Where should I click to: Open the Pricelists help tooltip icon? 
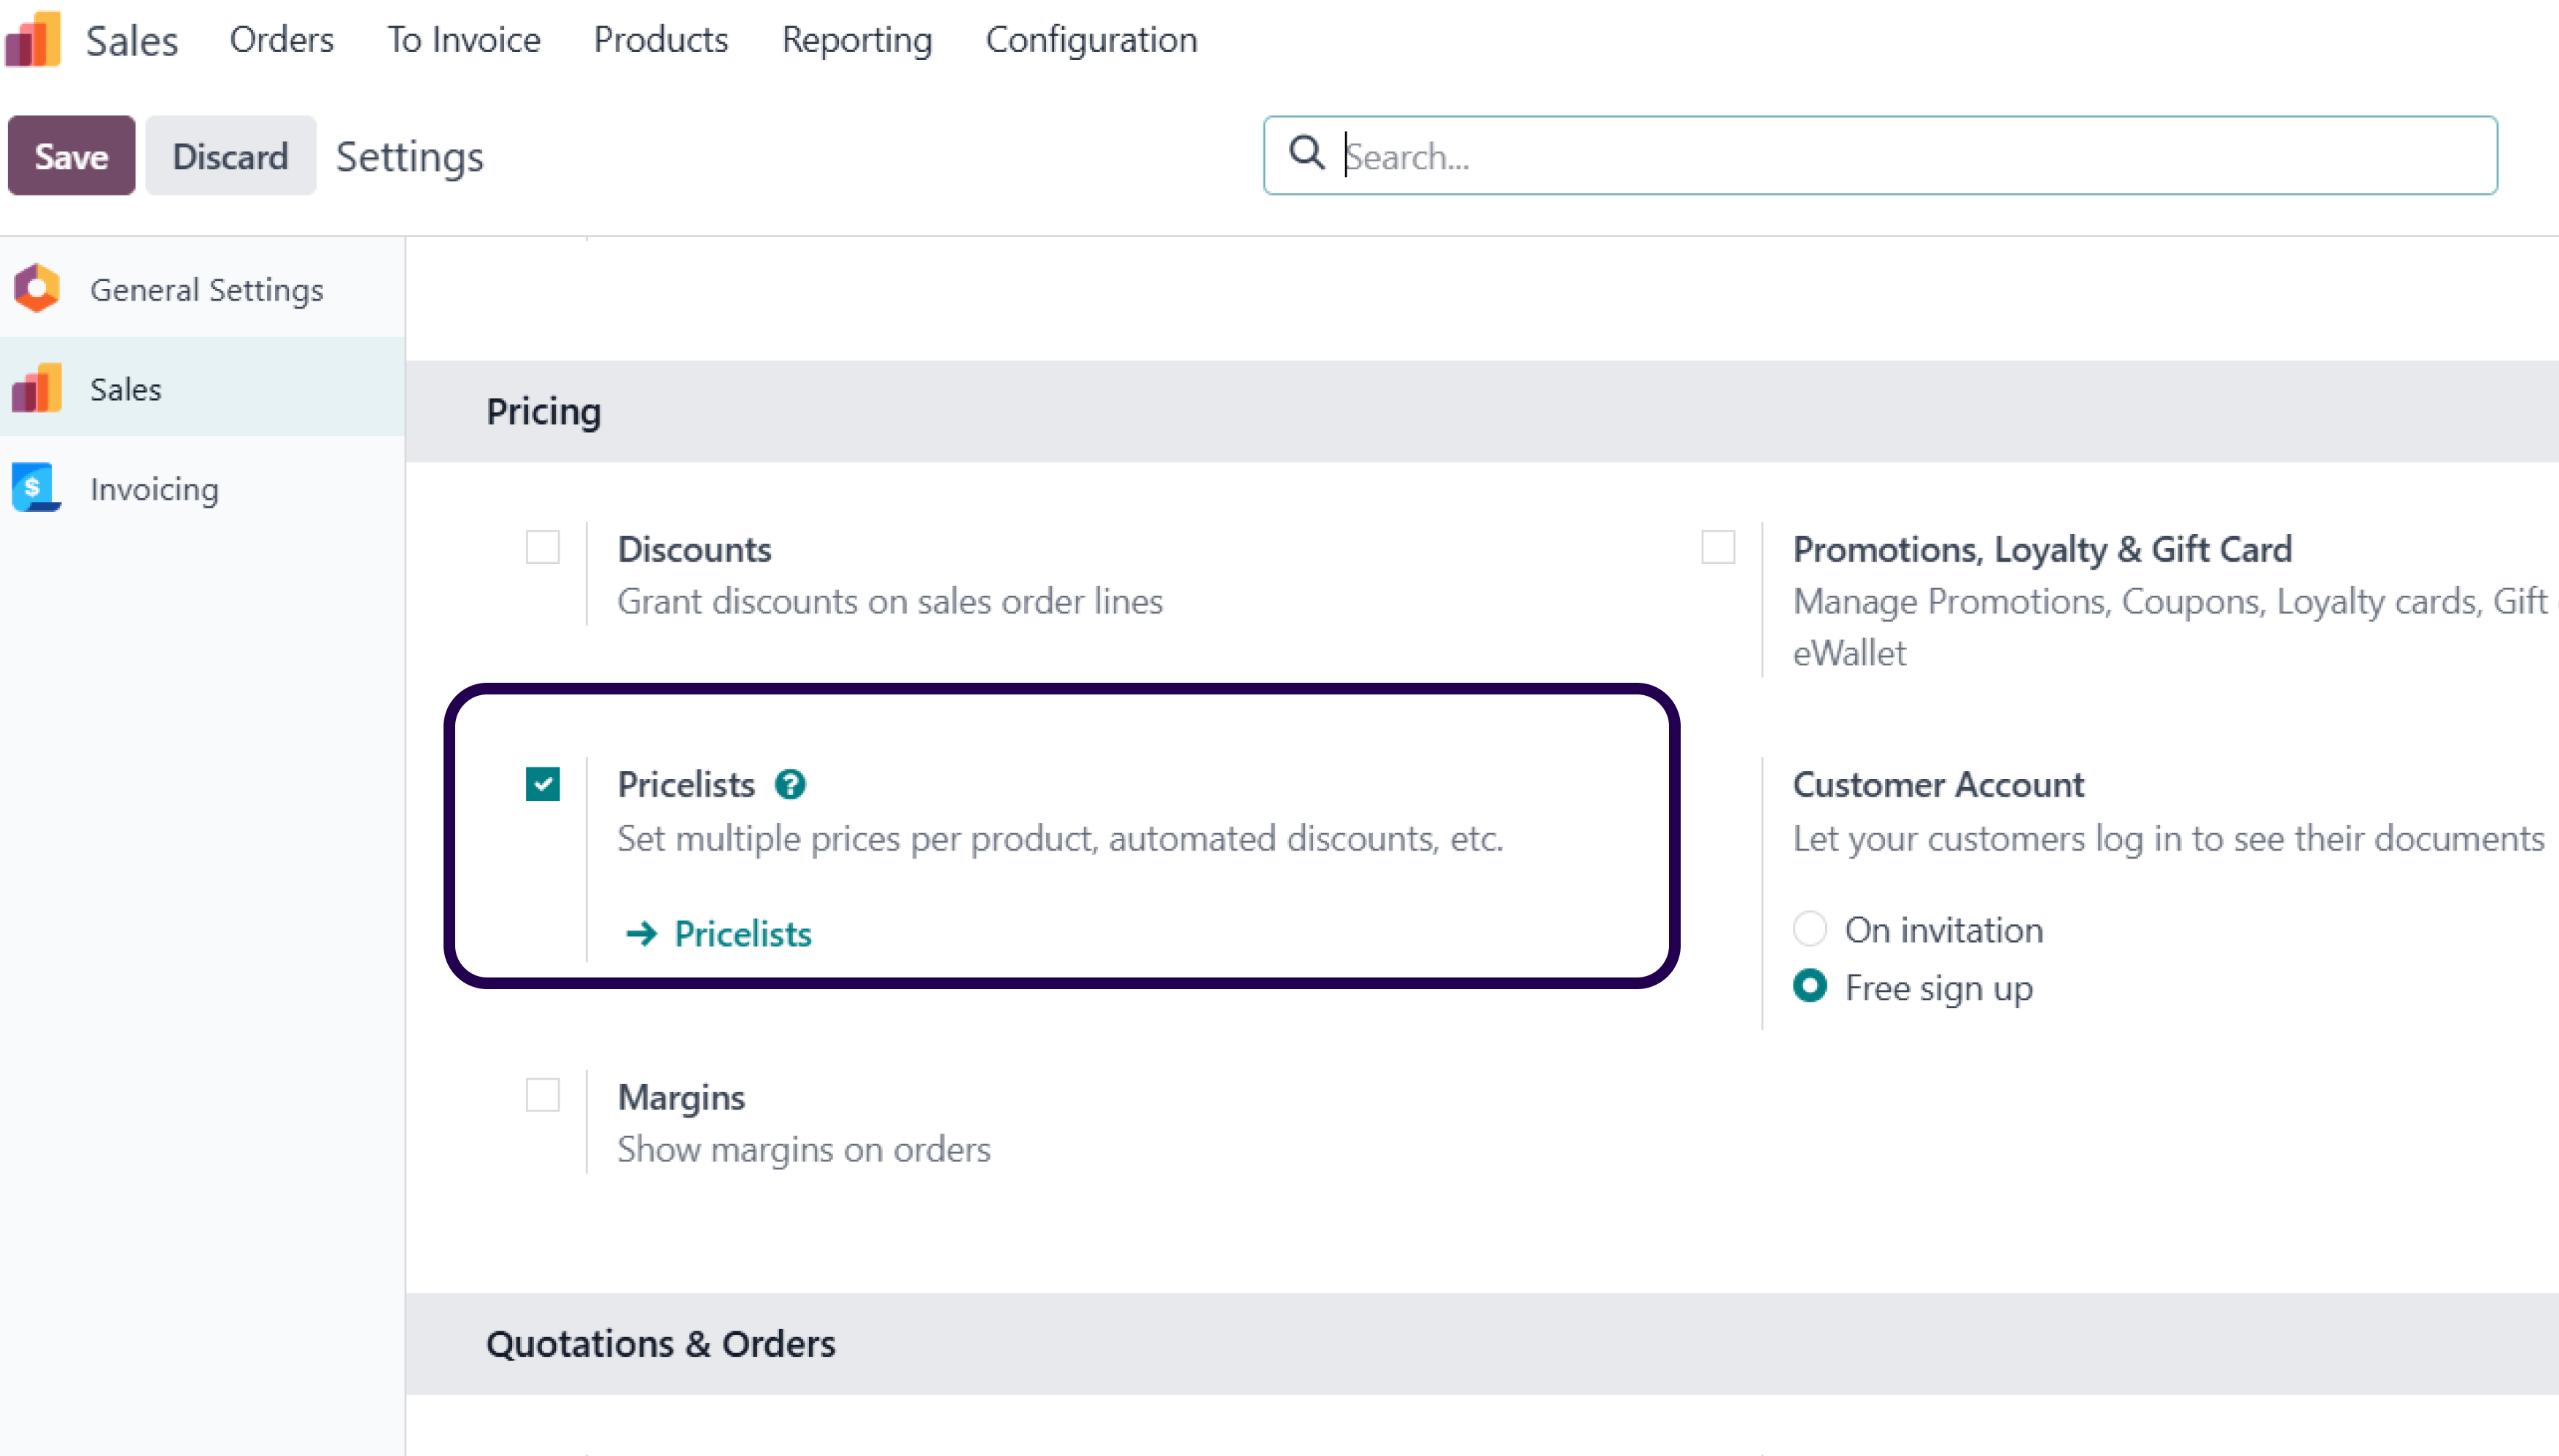[x=791, y=784]
